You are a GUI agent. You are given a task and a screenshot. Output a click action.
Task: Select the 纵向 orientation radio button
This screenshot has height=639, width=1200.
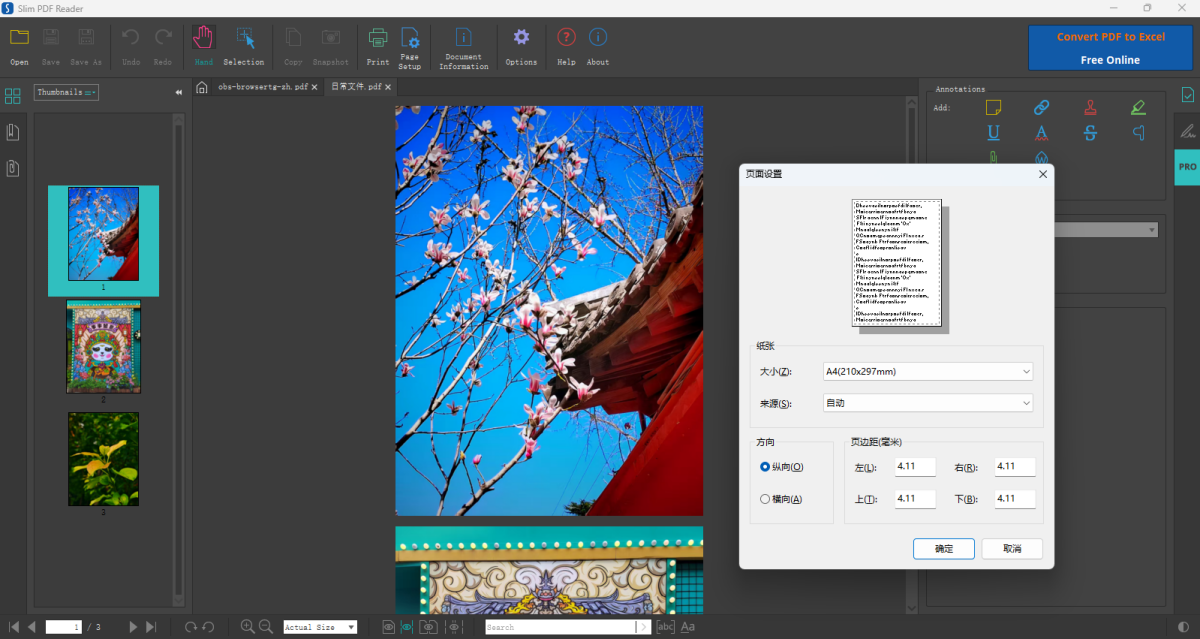coord(765,466)
